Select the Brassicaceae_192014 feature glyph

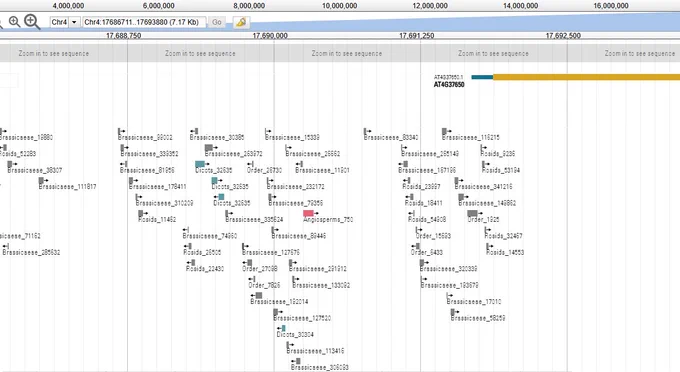[x=259, y=295]
